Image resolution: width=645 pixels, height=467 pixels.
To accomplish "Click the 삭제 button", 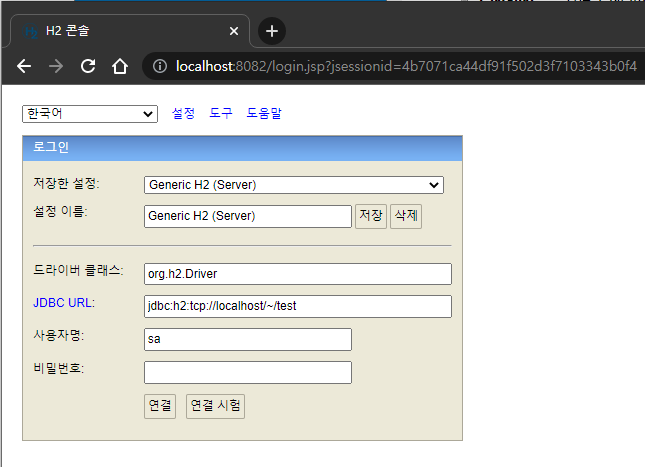I will coord(406,216).
